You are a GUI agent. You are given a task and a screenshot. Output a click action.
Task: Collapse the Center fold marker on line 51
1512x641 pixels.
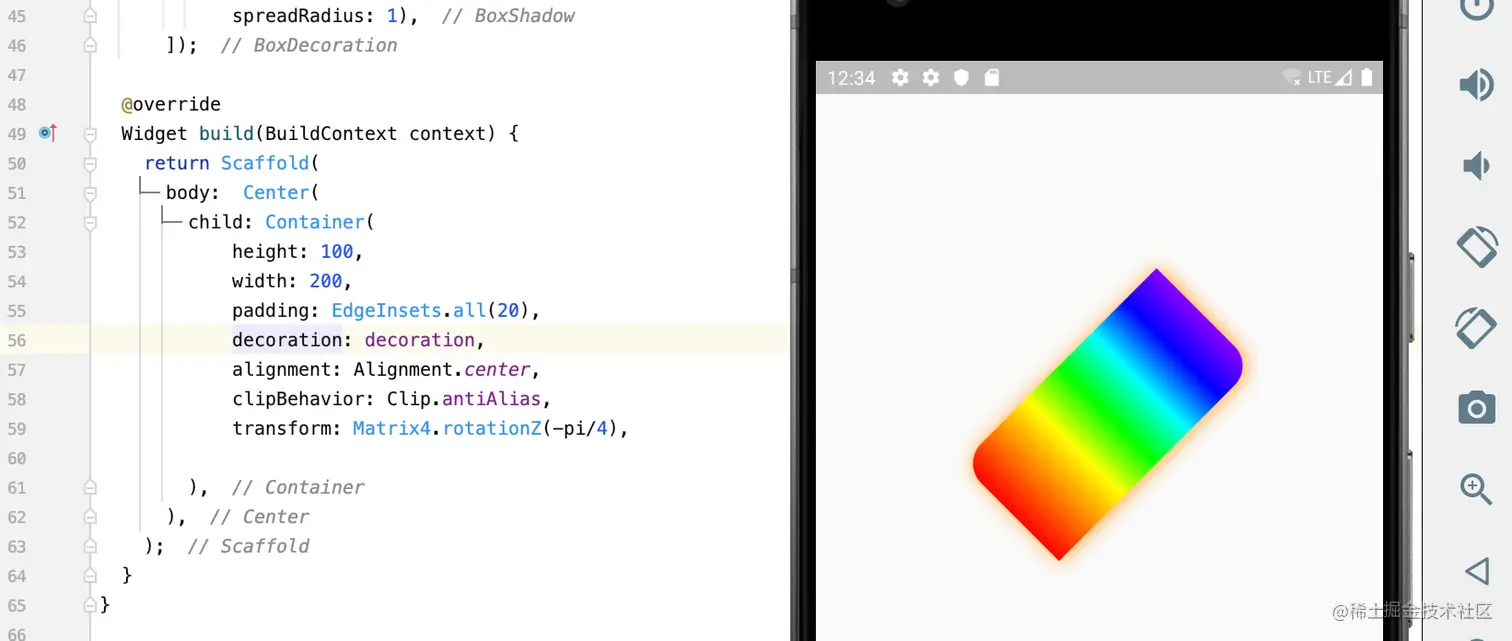coord(90,192)
